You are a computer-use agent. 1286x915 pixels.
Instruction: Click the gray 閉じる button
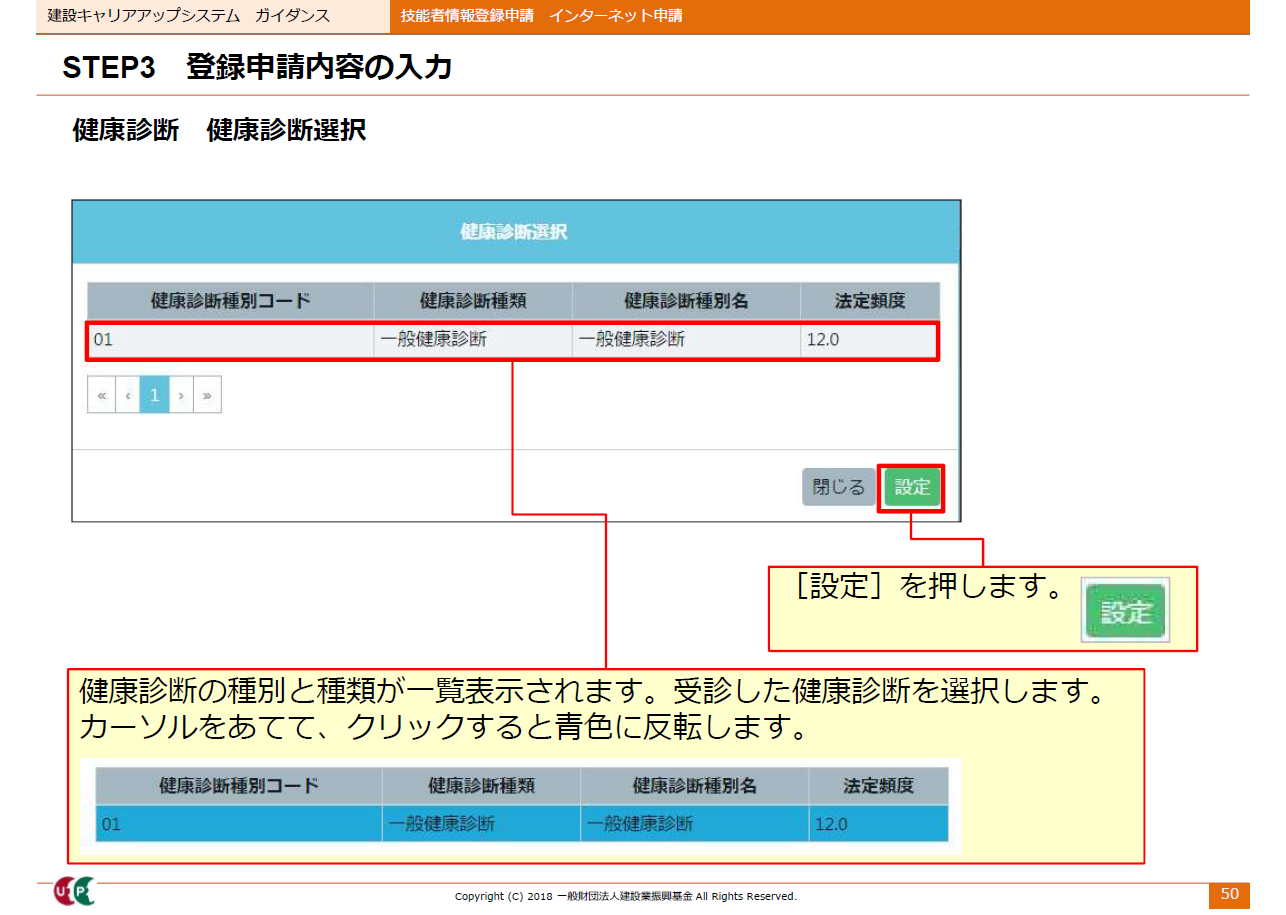click(838, 487)
